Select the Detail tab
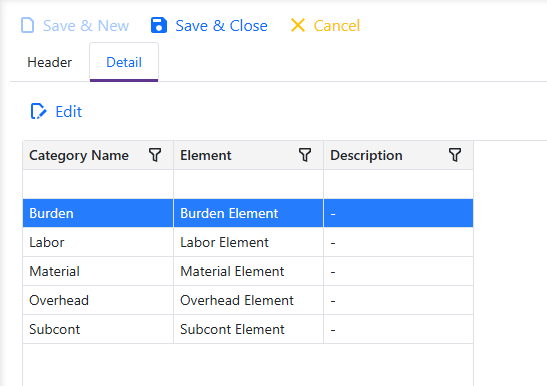Image resolution: width=547 pixels, height=386 pixels. click(124, 62)
